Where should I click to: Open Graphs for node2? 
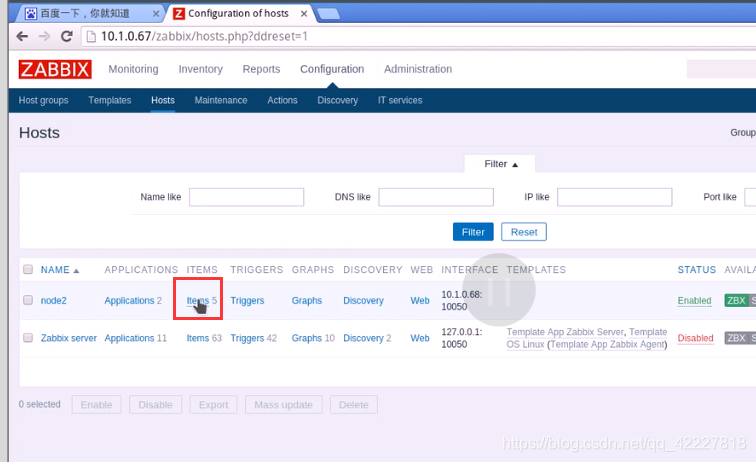(307, 300)
